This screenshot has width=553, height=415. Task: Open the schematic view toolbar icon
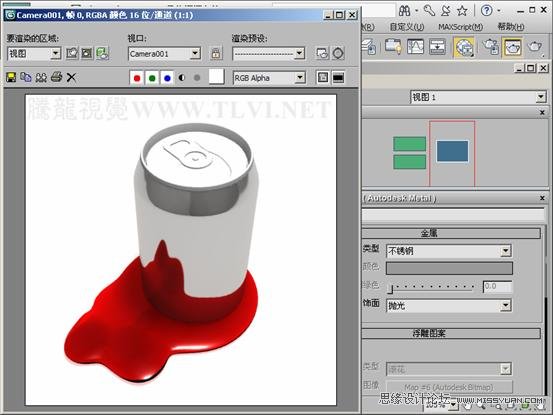pos(437,47)
